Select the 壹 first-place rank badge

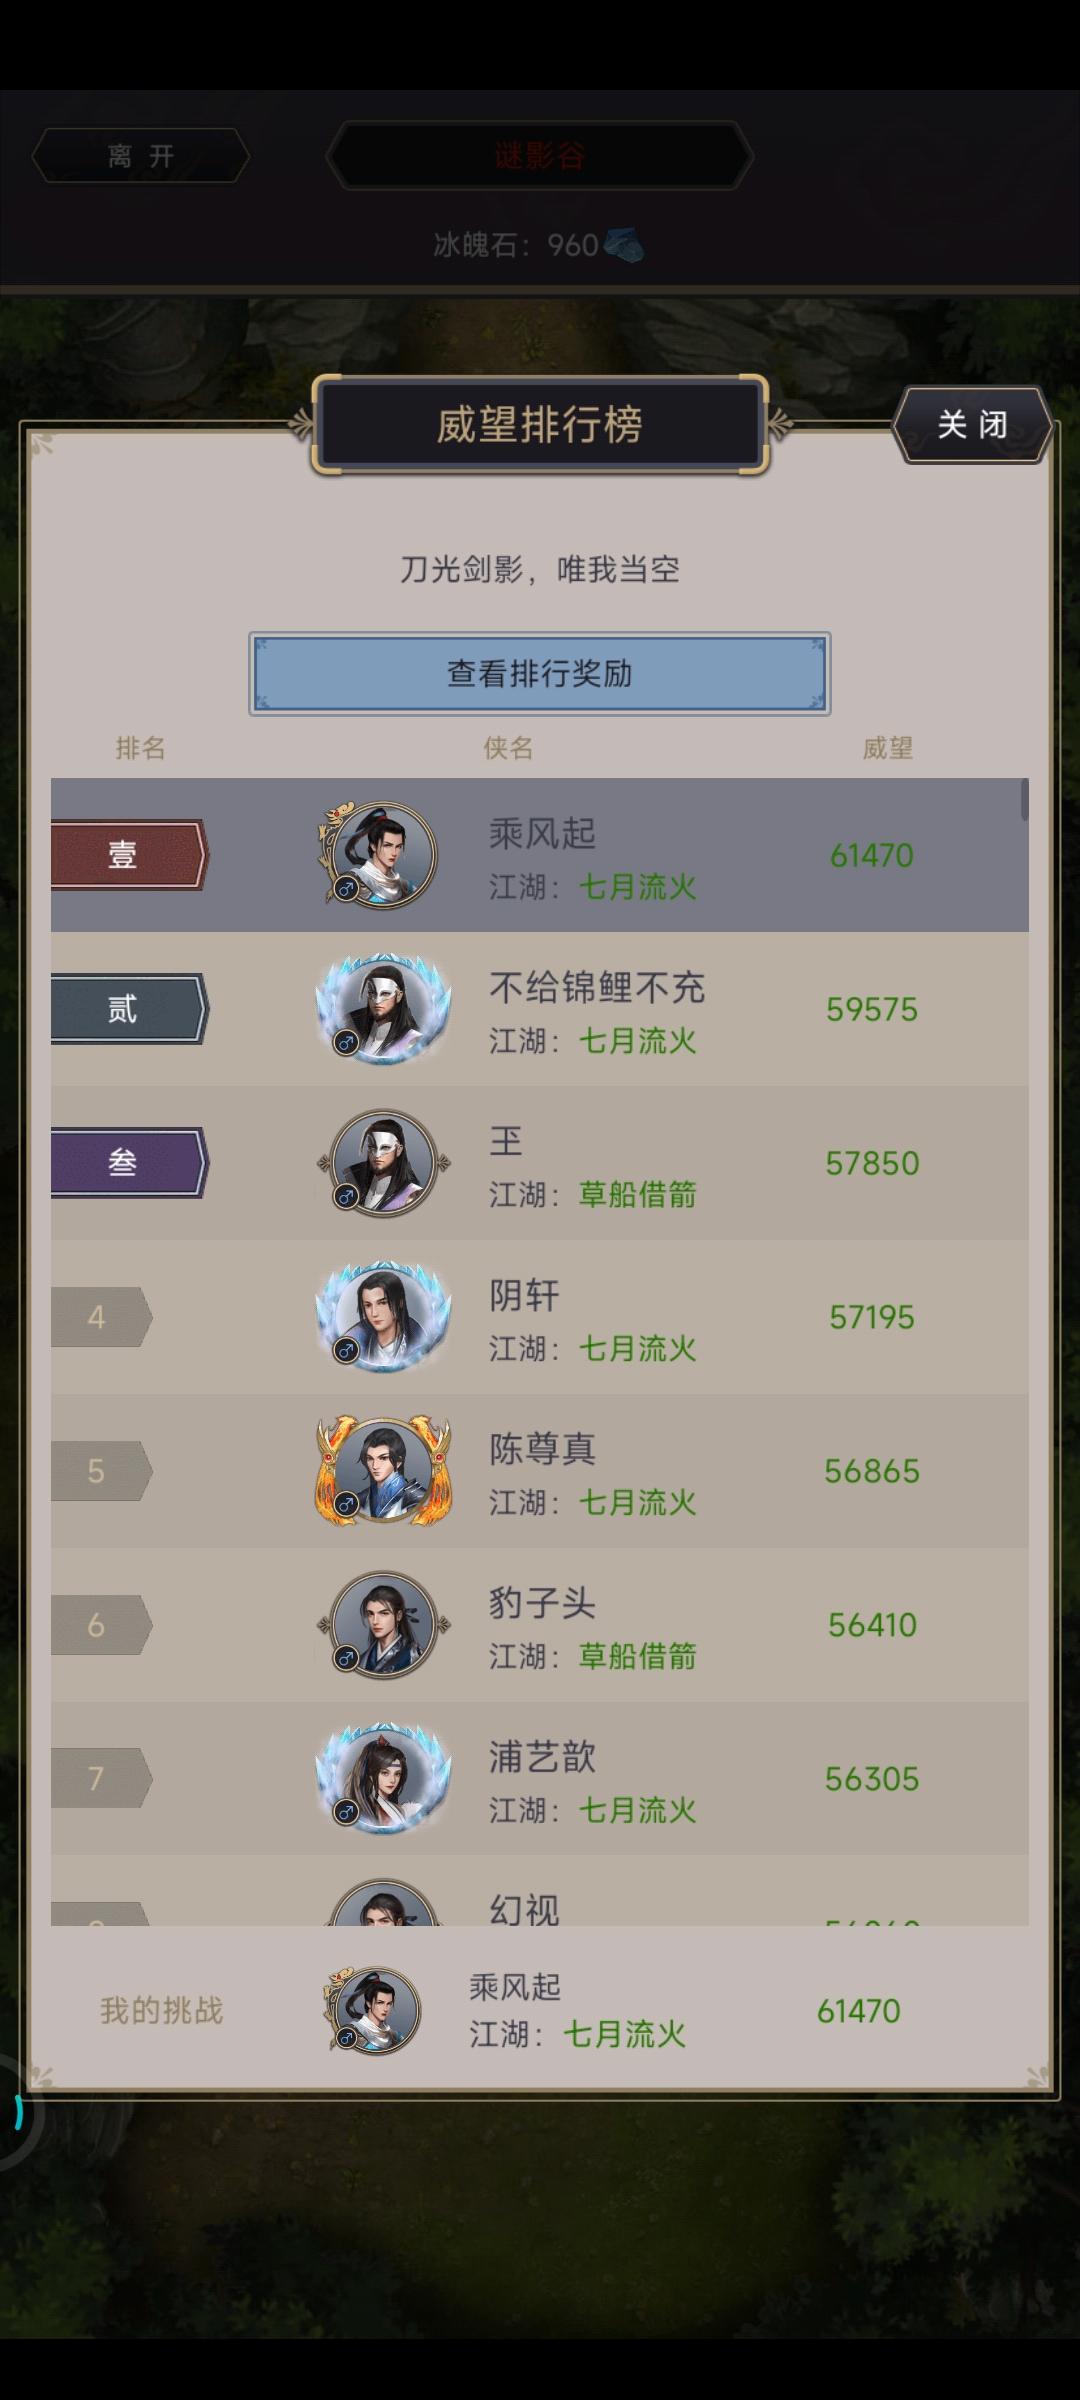coord(129,855)
